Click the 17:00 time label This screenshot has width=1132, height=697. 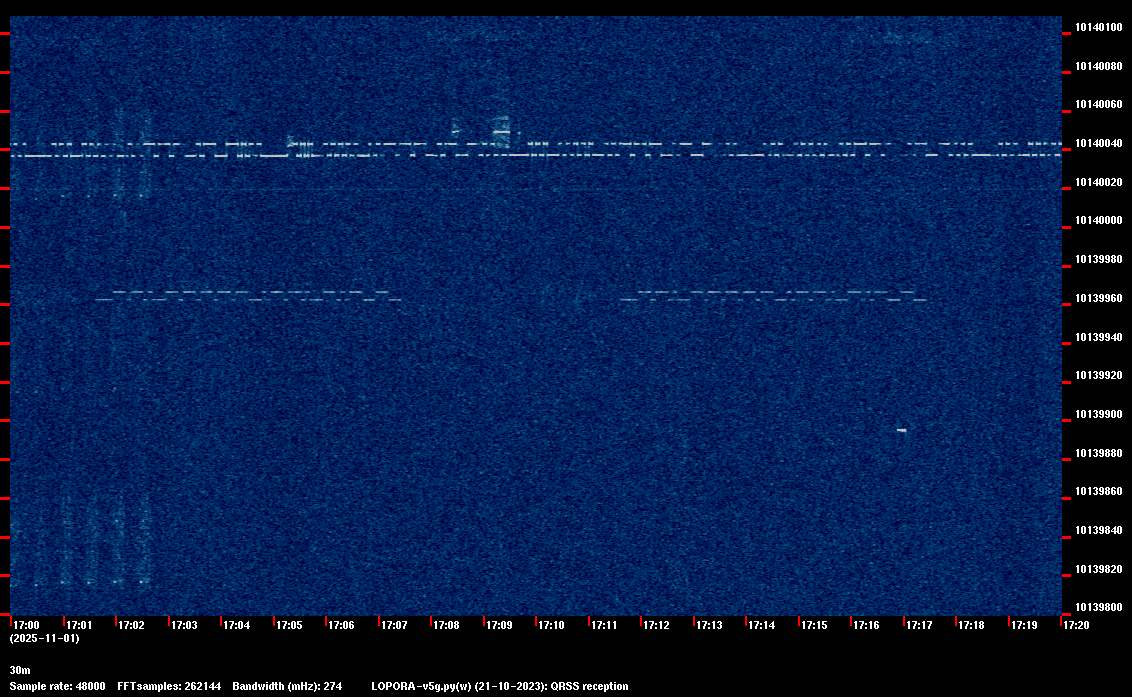click(27, 625)
